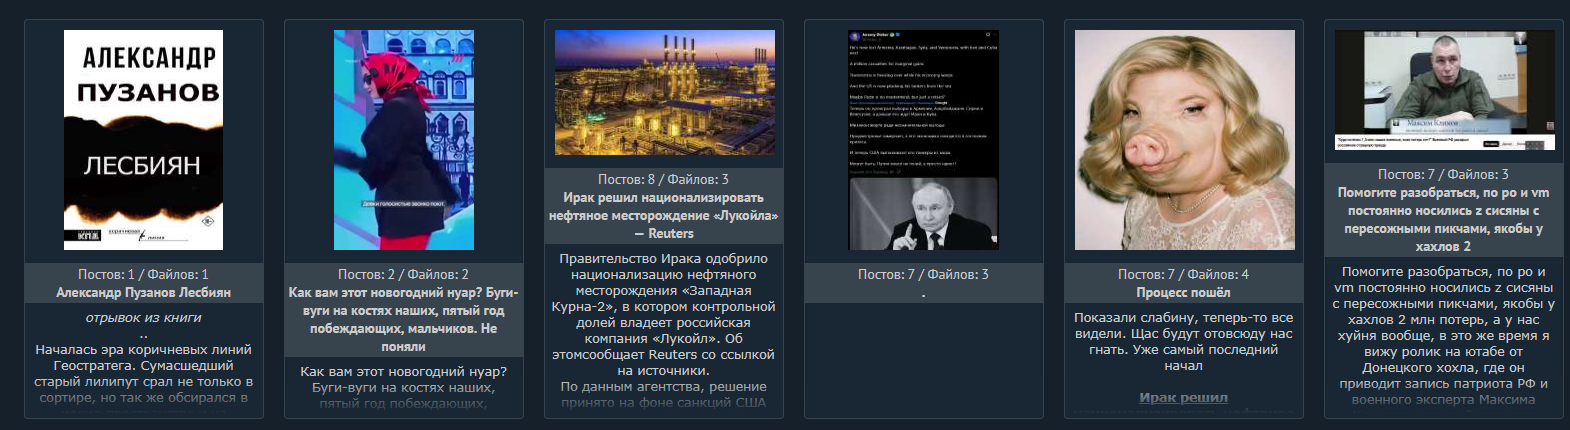Open the dark tweet screenshot thumbnail with Putin
This screenshot has width=1570, height=430.
[x=923, y=140]
